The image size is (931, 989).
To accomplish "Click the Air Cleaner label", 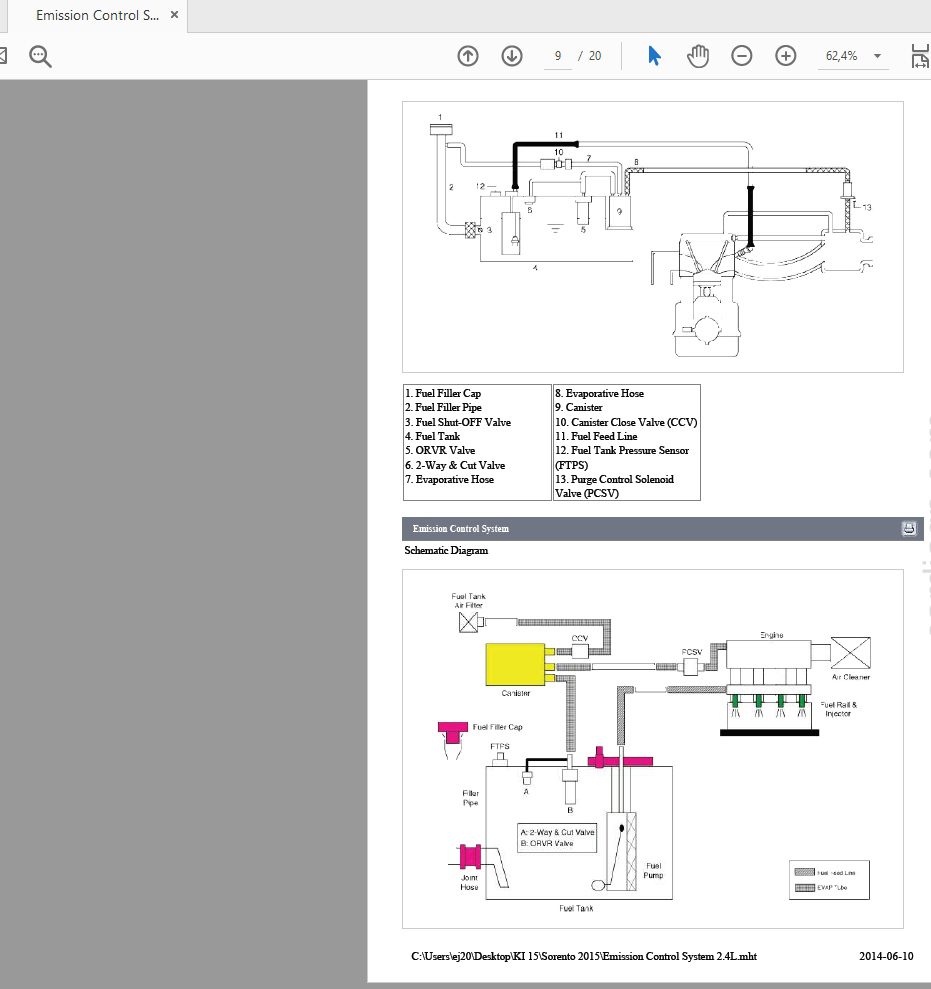I will coord(850,677).
